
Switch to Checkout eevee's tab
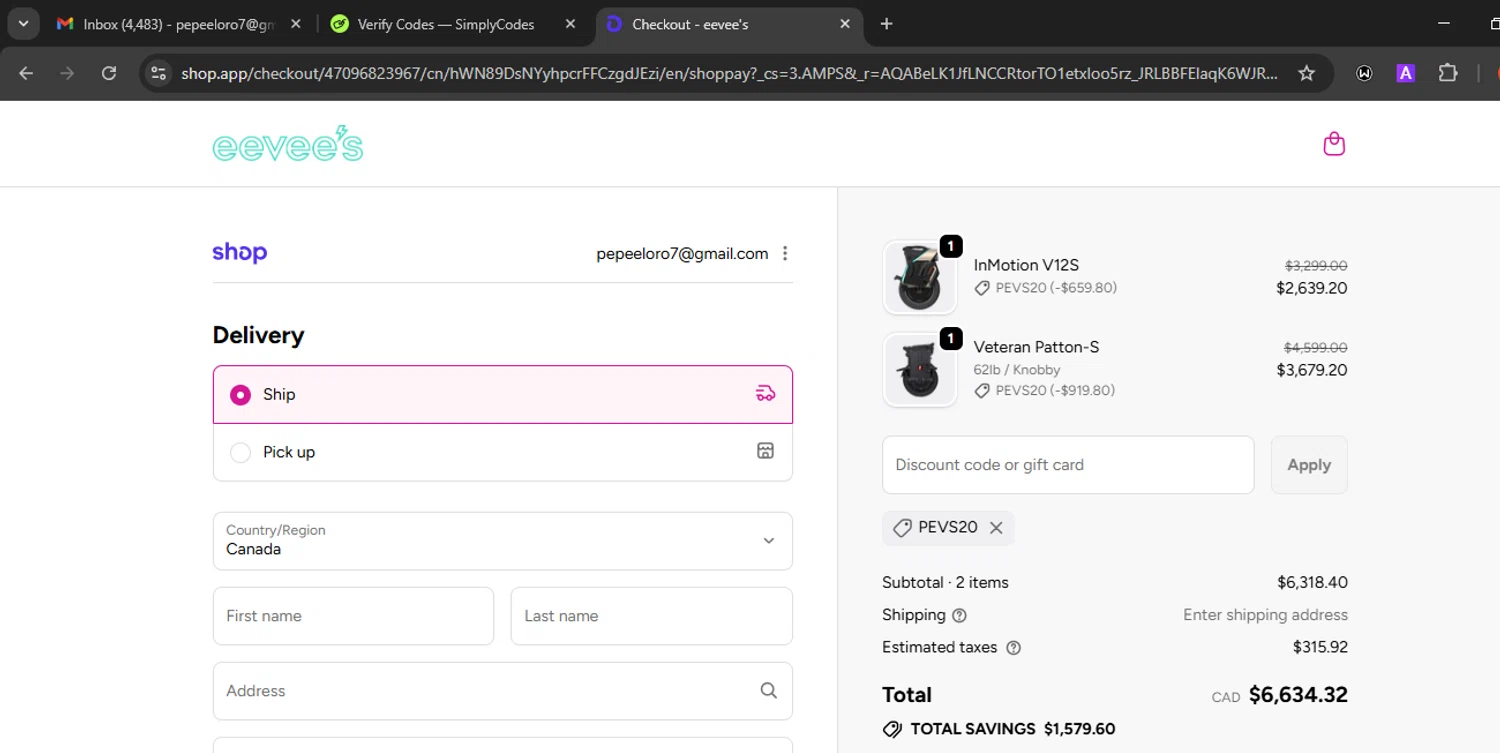(730, 24)
